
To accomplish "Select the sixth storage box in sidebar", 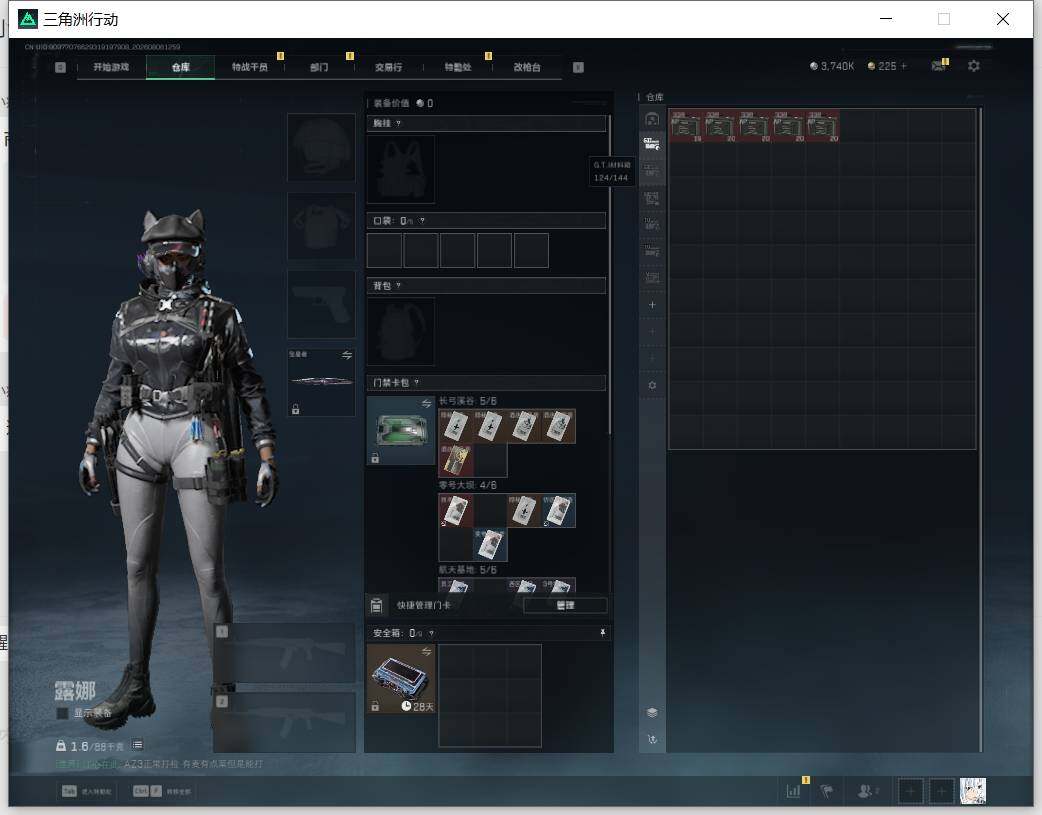I will tap(652, 251).
